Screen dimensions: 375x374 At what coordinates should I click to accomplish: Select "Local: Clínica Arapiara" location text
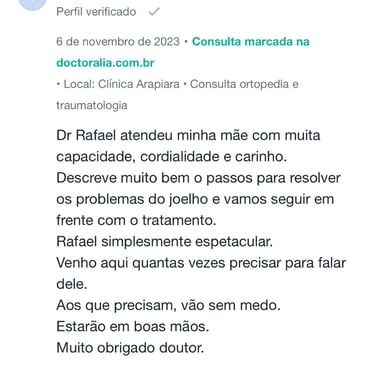pos(122,84)
